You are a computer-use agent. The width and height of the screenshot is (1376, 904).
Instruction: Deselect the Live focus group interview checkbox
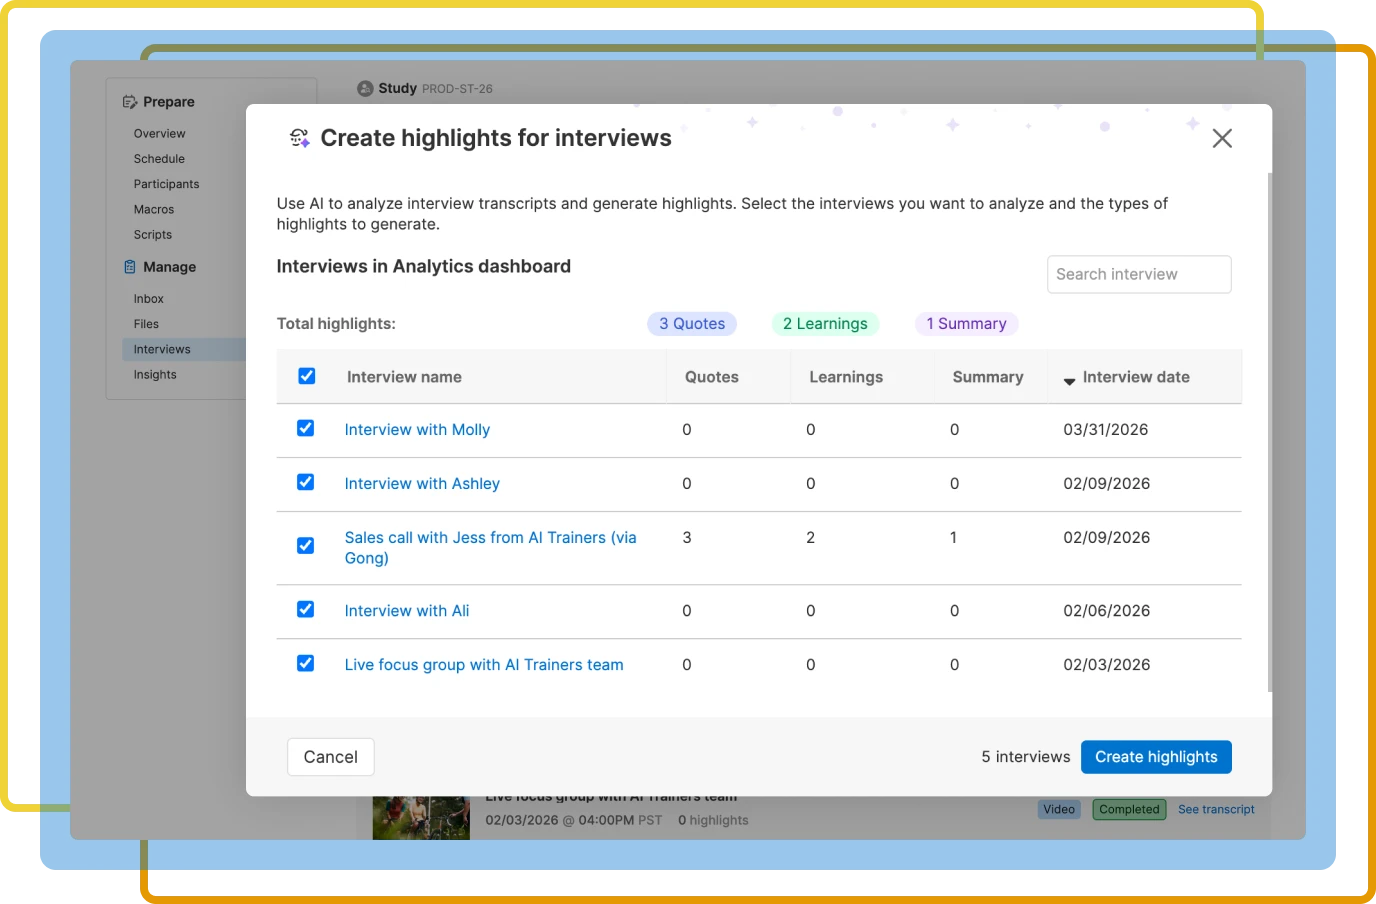point(306,663)
